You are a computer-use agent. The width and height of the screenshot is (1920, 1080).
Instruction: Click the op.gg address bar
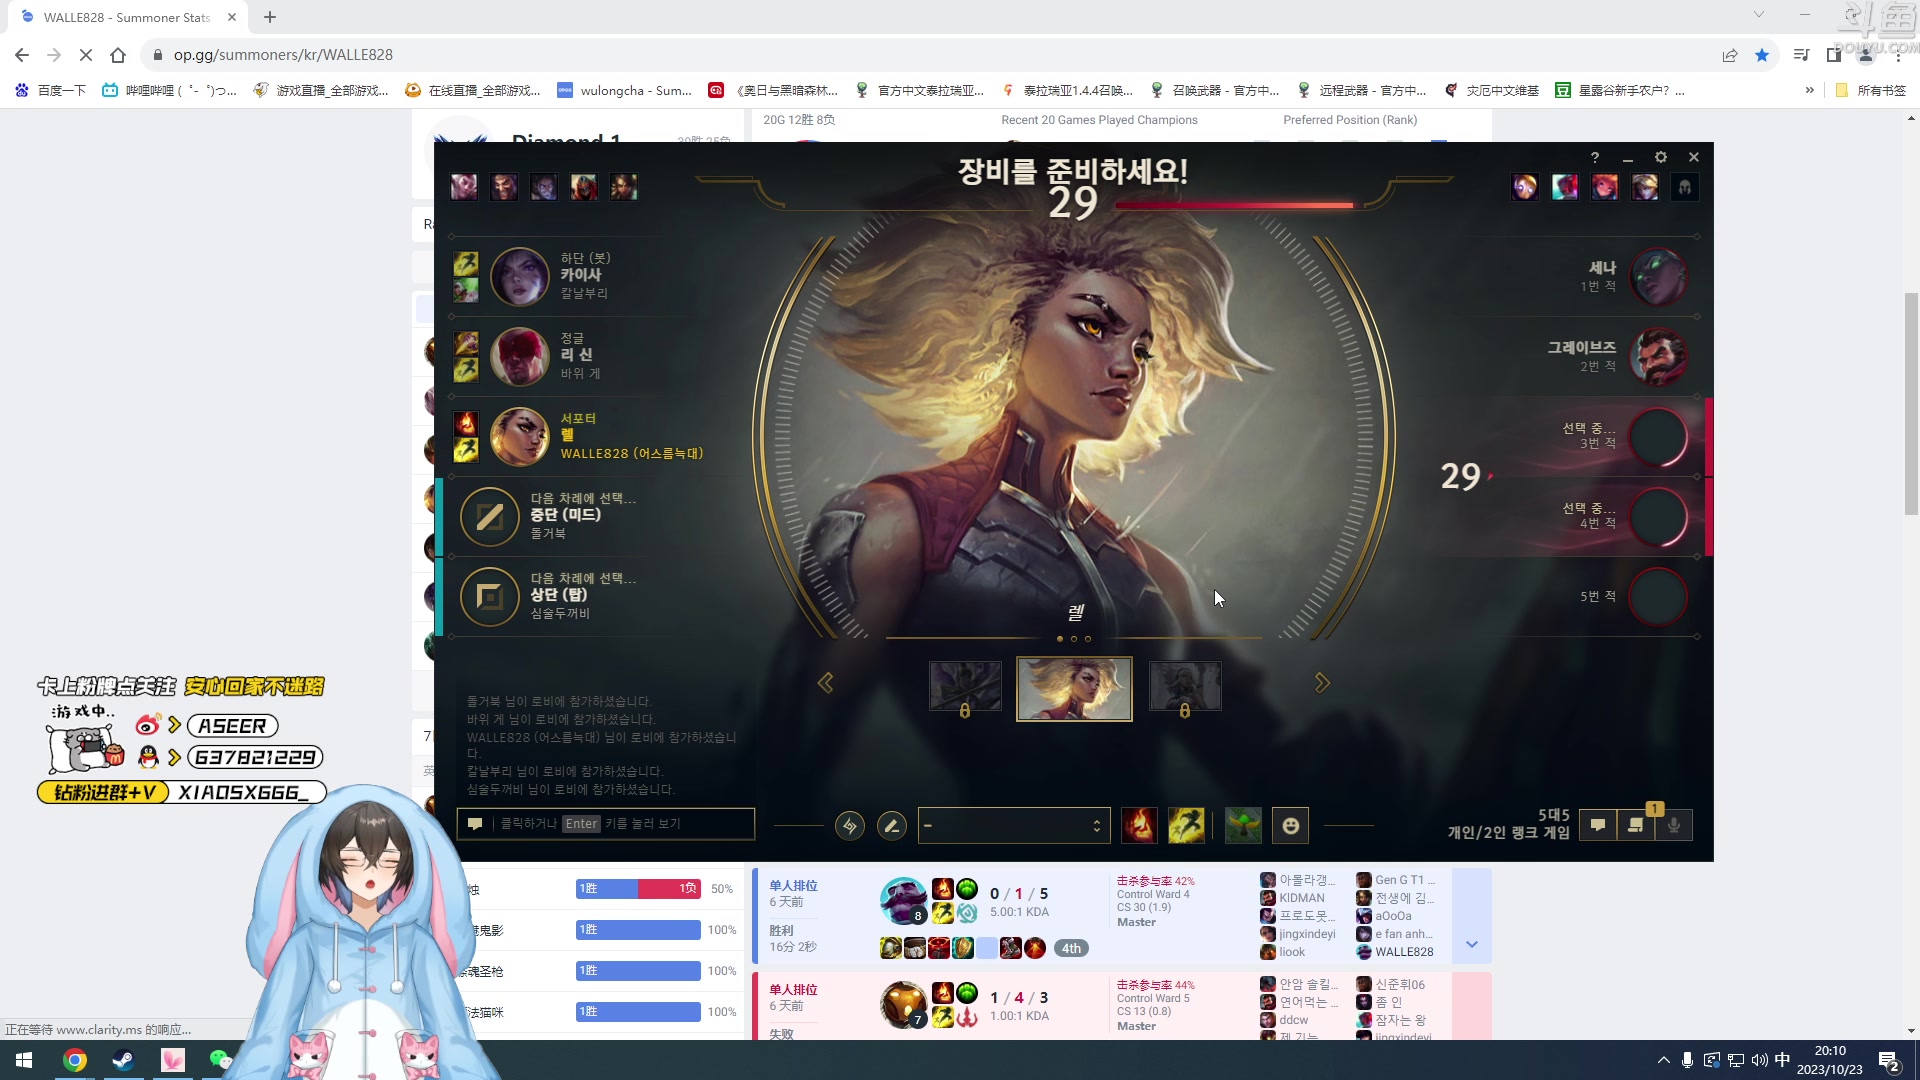(930, 55)
